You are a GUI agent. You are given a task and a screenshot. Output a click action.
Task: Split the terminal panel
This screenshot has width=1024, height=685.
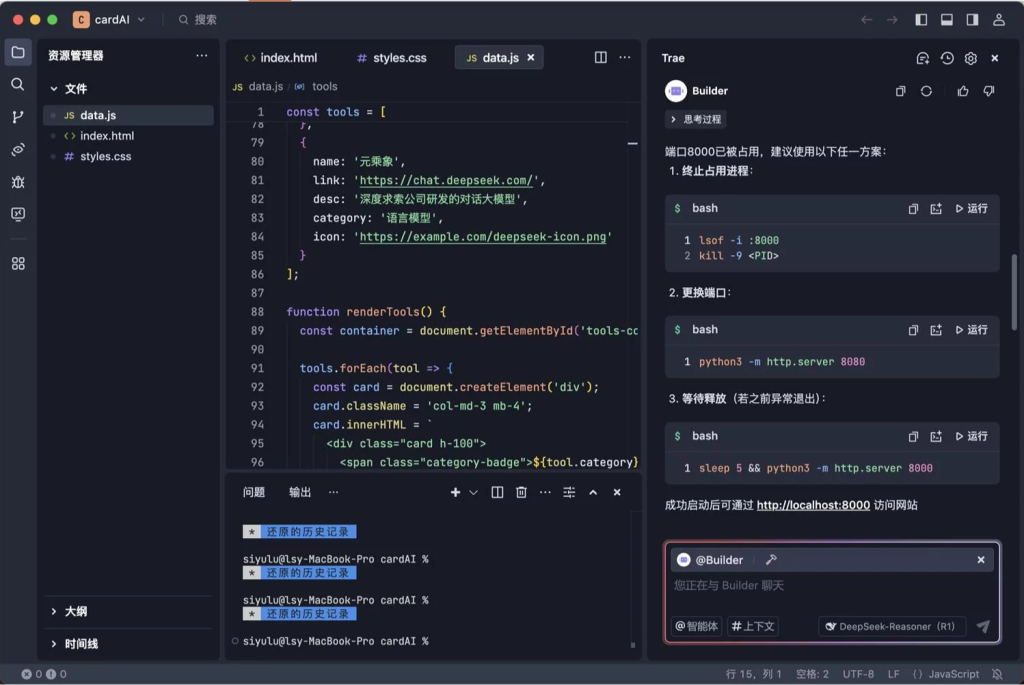click(497, 492)
